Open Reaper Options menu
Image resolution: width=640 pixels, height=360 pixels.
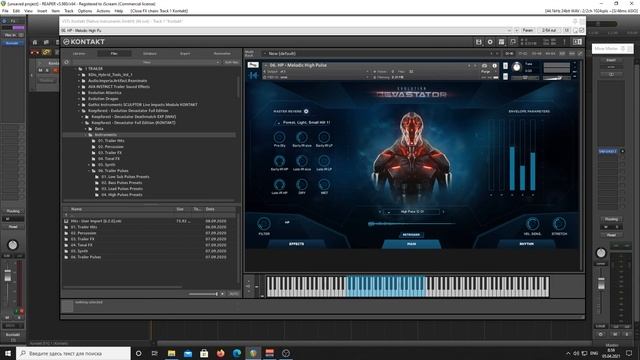[85, 11]
